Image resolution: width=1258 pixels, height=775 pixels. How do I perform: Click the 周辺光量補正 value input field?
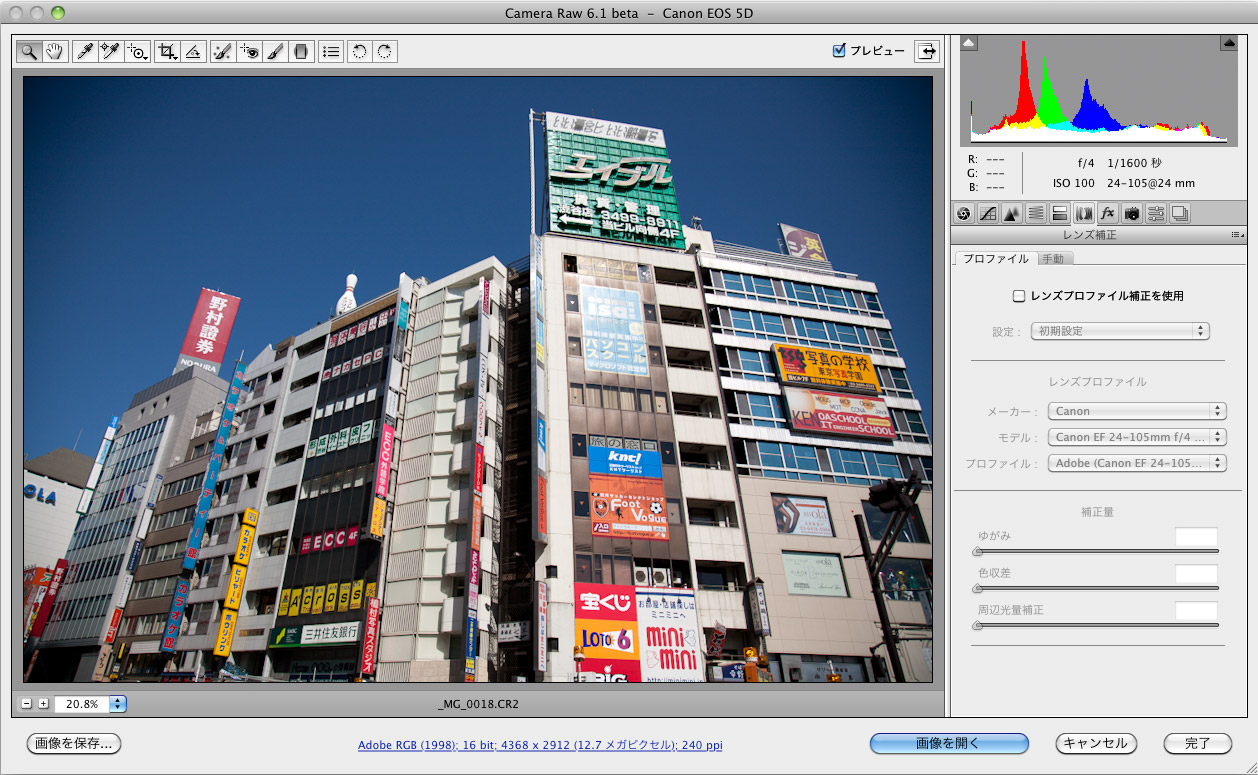click(1196, 611)
